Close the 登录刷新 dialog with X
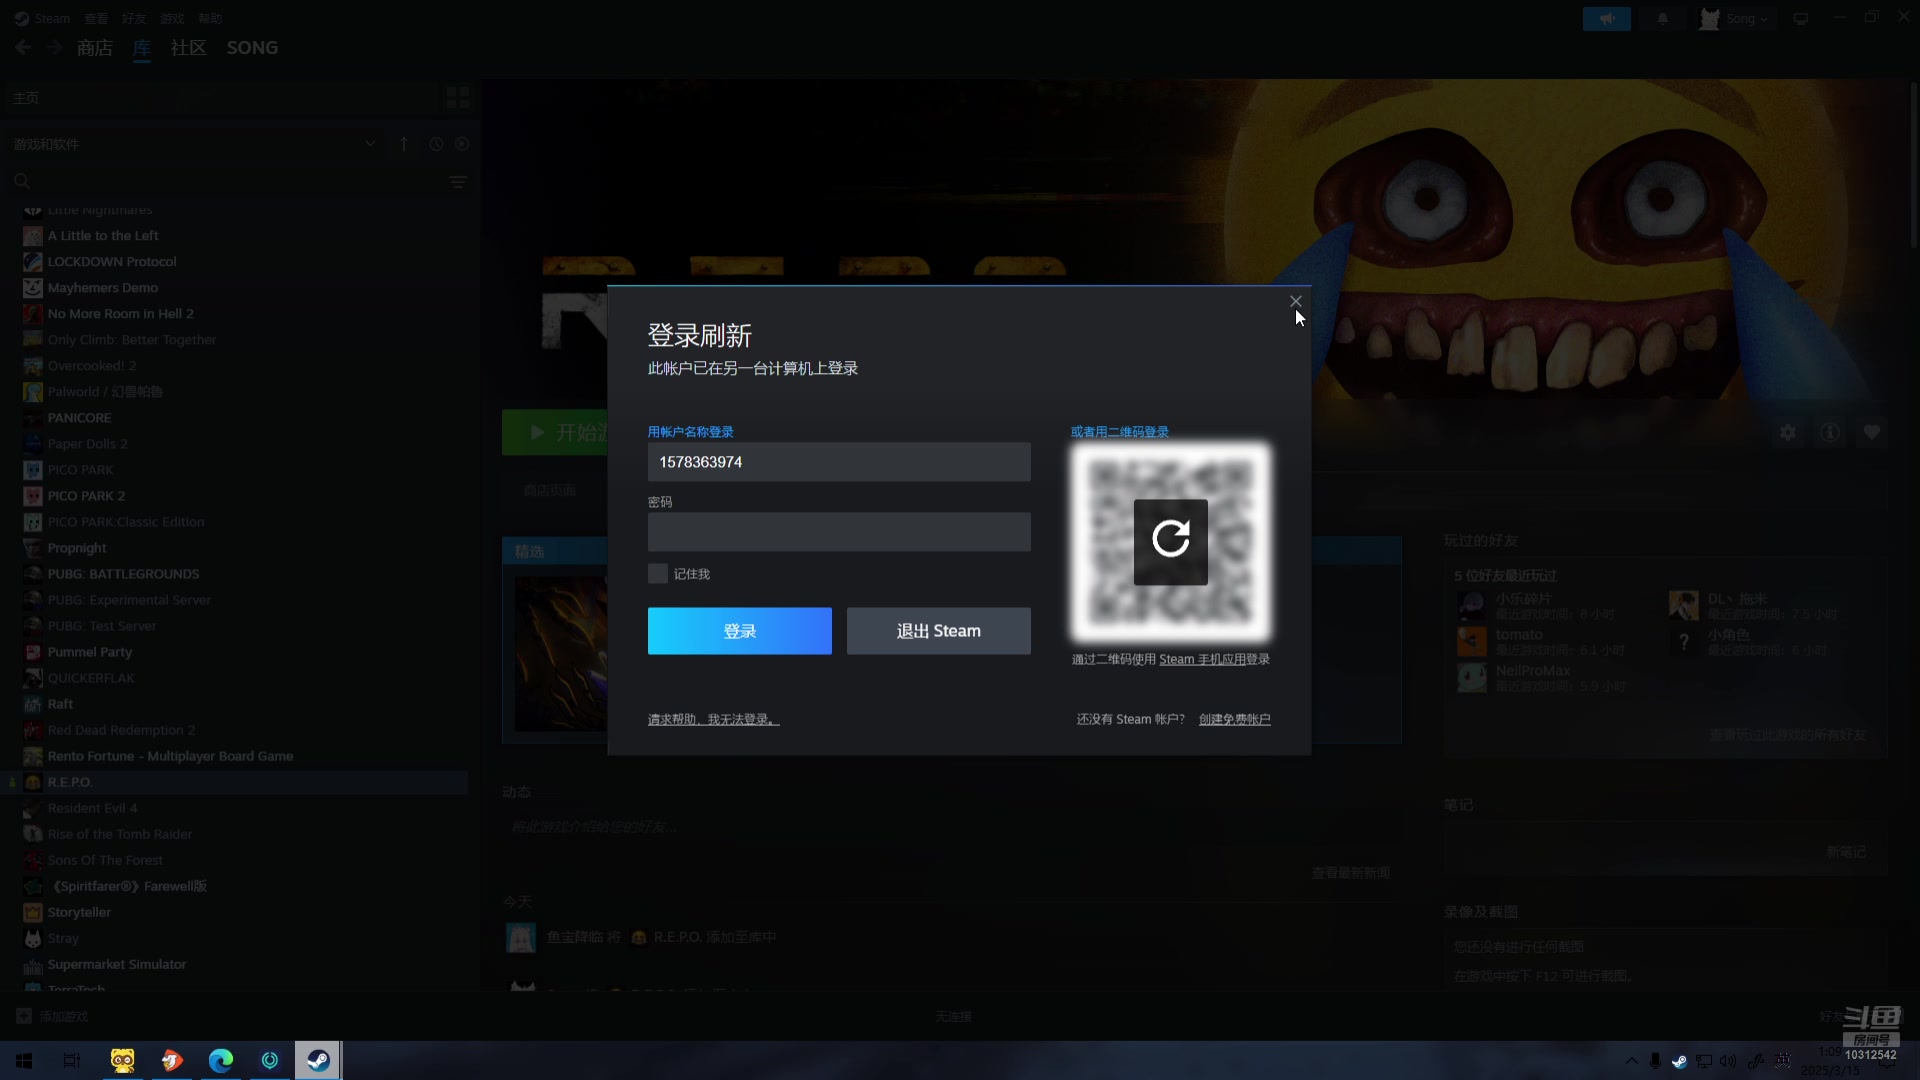The width and height of the screenshot is (1920, 1080). (x=1295, y=301)
